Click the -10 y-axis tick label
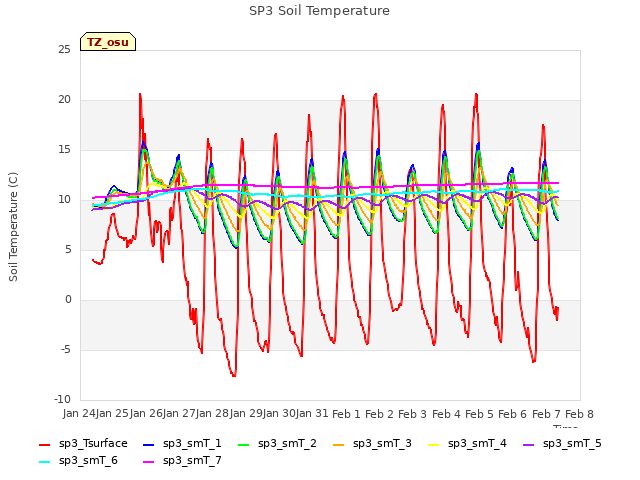 62,399
